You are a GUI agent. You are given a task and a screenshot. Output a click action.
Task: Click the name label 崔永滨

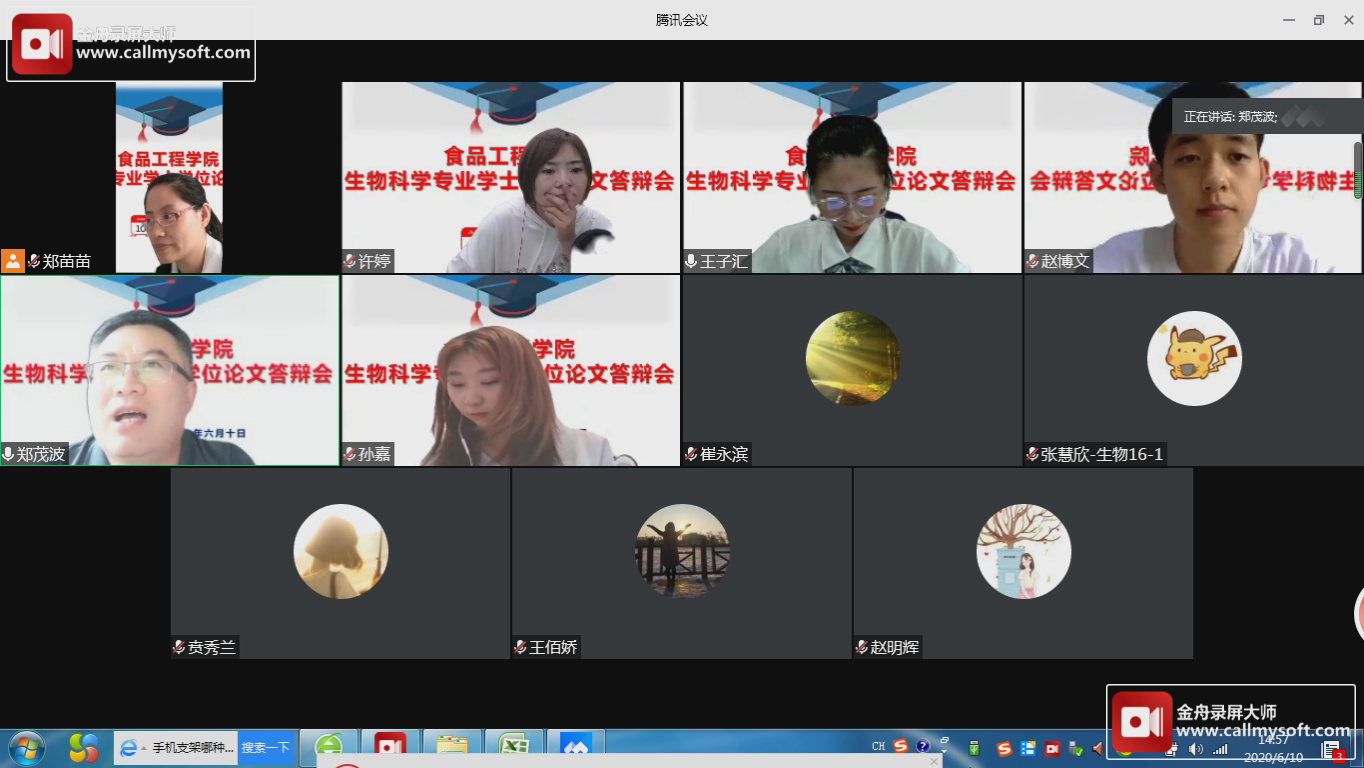pos(724,454)
